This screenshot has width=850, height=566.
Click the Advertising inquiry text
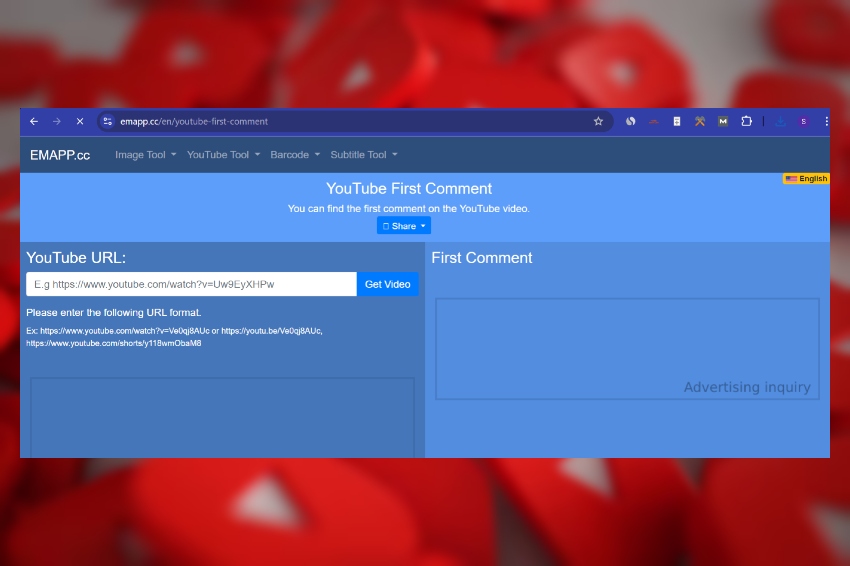point(747,387)
